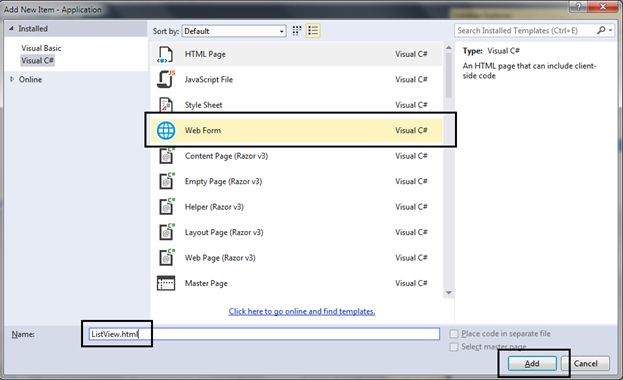Select the Web Form globe icon
The height and width of the screenshot is (380, 623).
(x=166, y=130)
